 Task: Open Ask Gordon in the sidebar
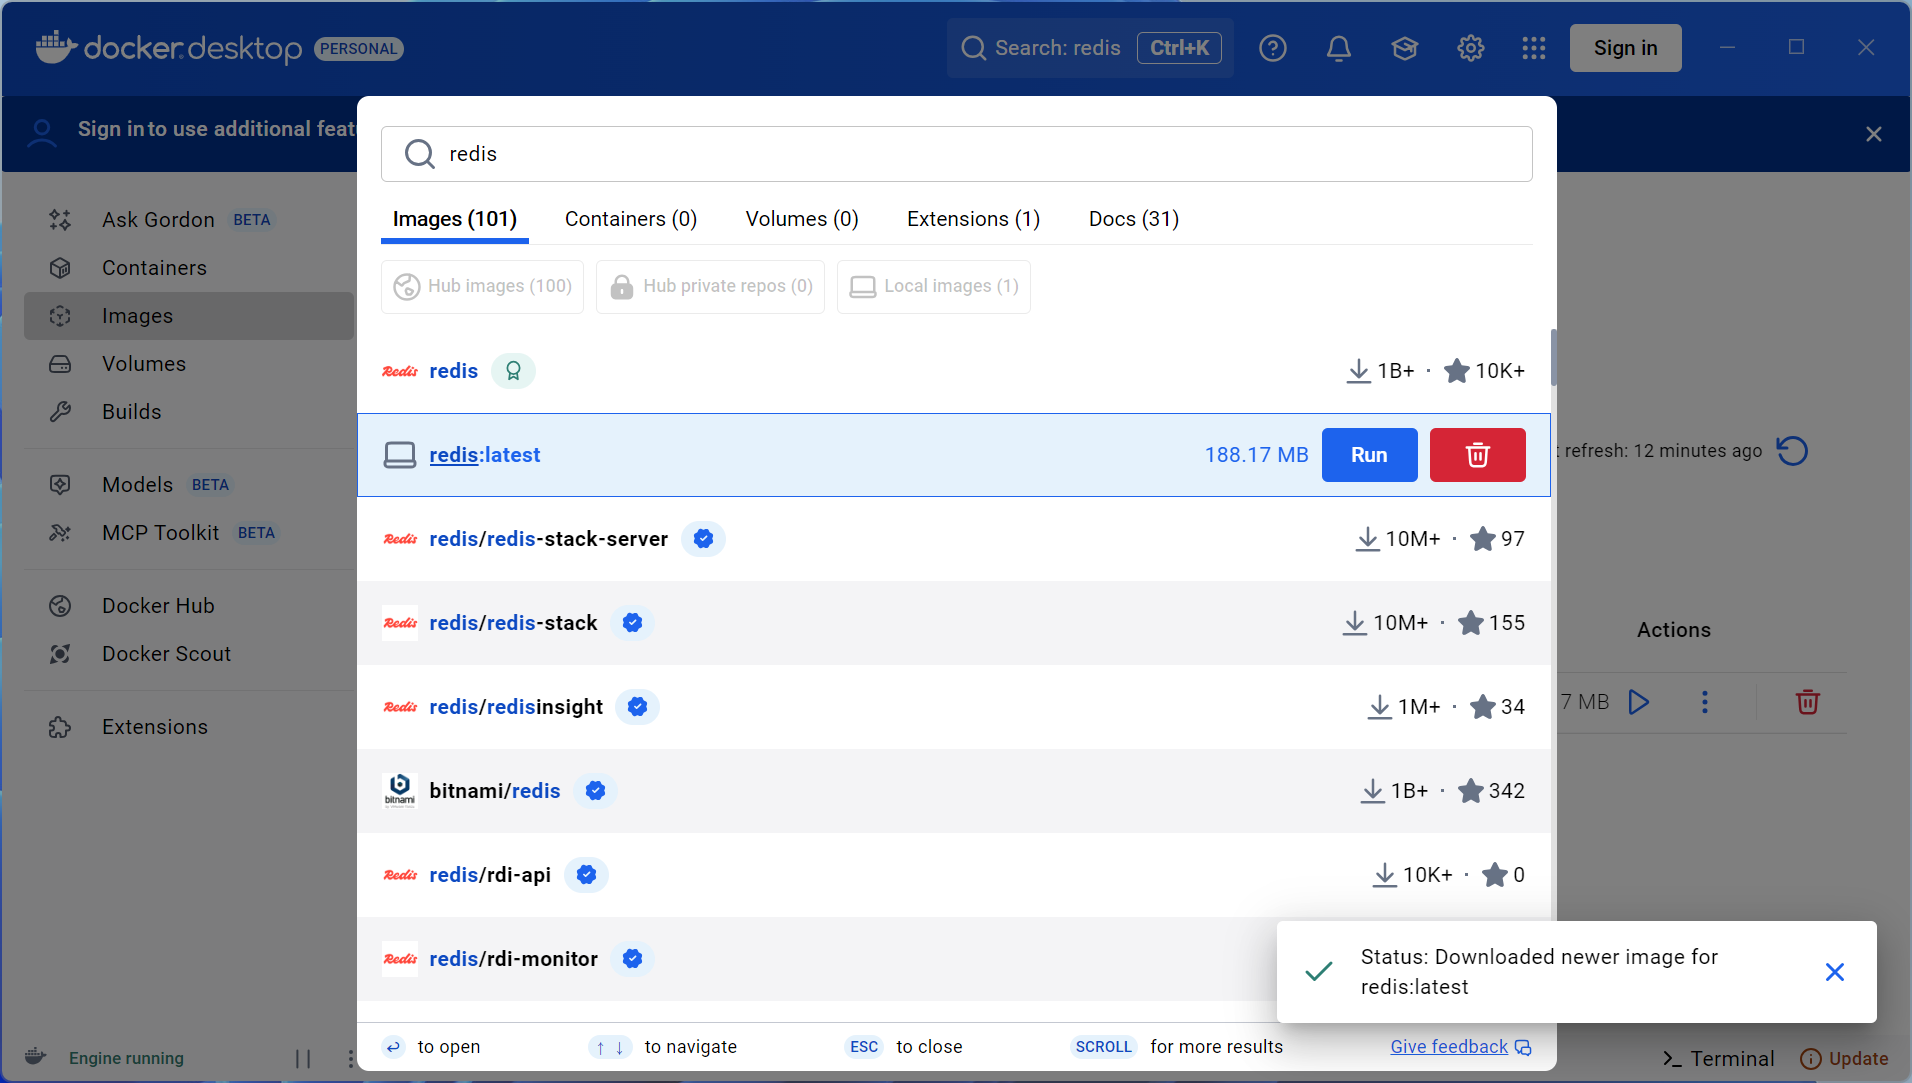tap(189, 220)
